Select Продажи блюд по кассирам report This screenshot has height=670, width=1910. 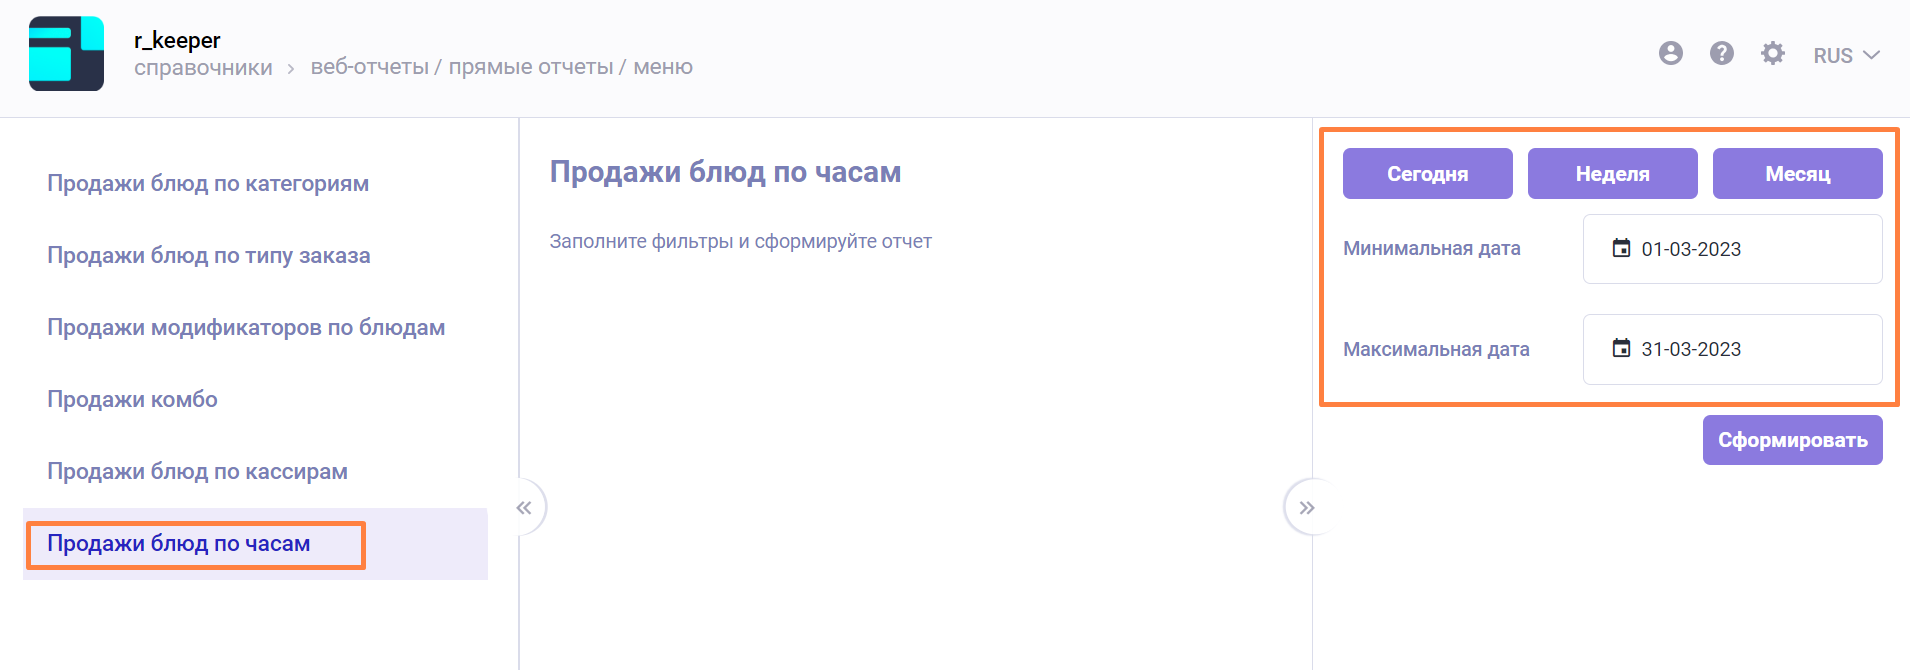(197, 472)
